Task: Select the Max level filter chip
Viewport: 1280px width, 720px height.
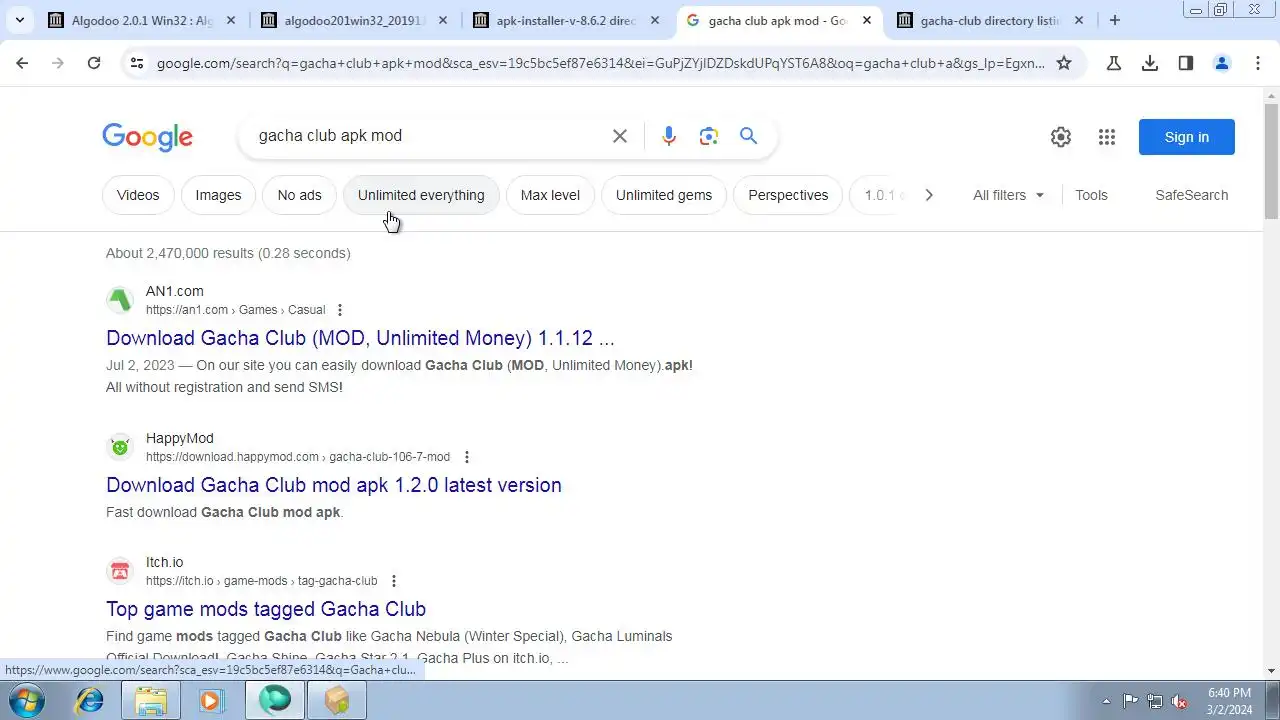Action: pos(550,195)
